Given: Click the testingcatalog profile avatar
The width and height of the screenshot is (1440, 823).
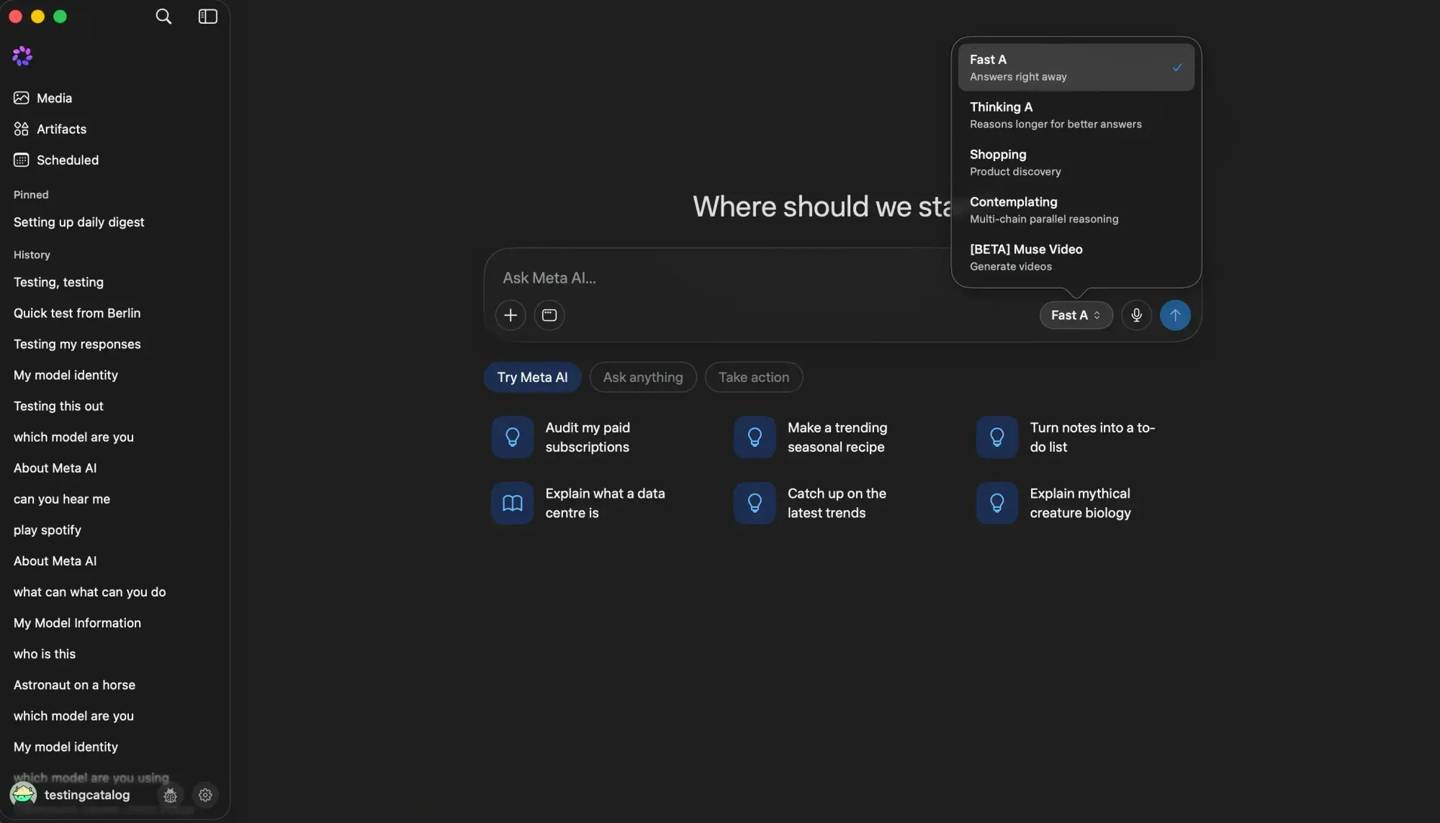Looking at the screenshot, I should coord(23,795).
